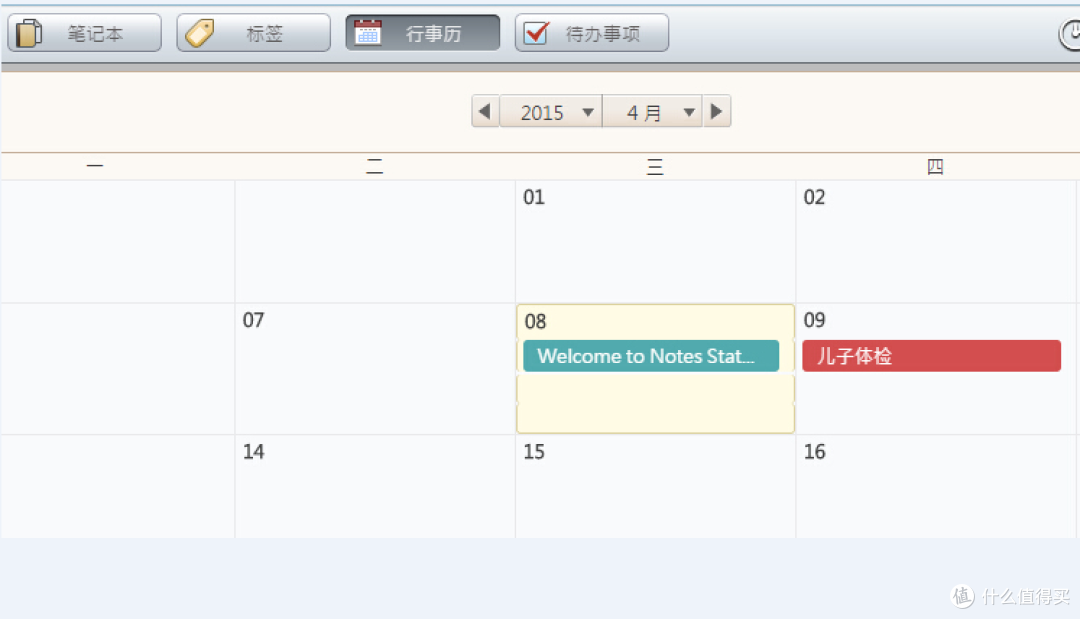Select the 行事历 calendar tab
The width and height of the screenshot is (1080, 619).
click(423, 33)
